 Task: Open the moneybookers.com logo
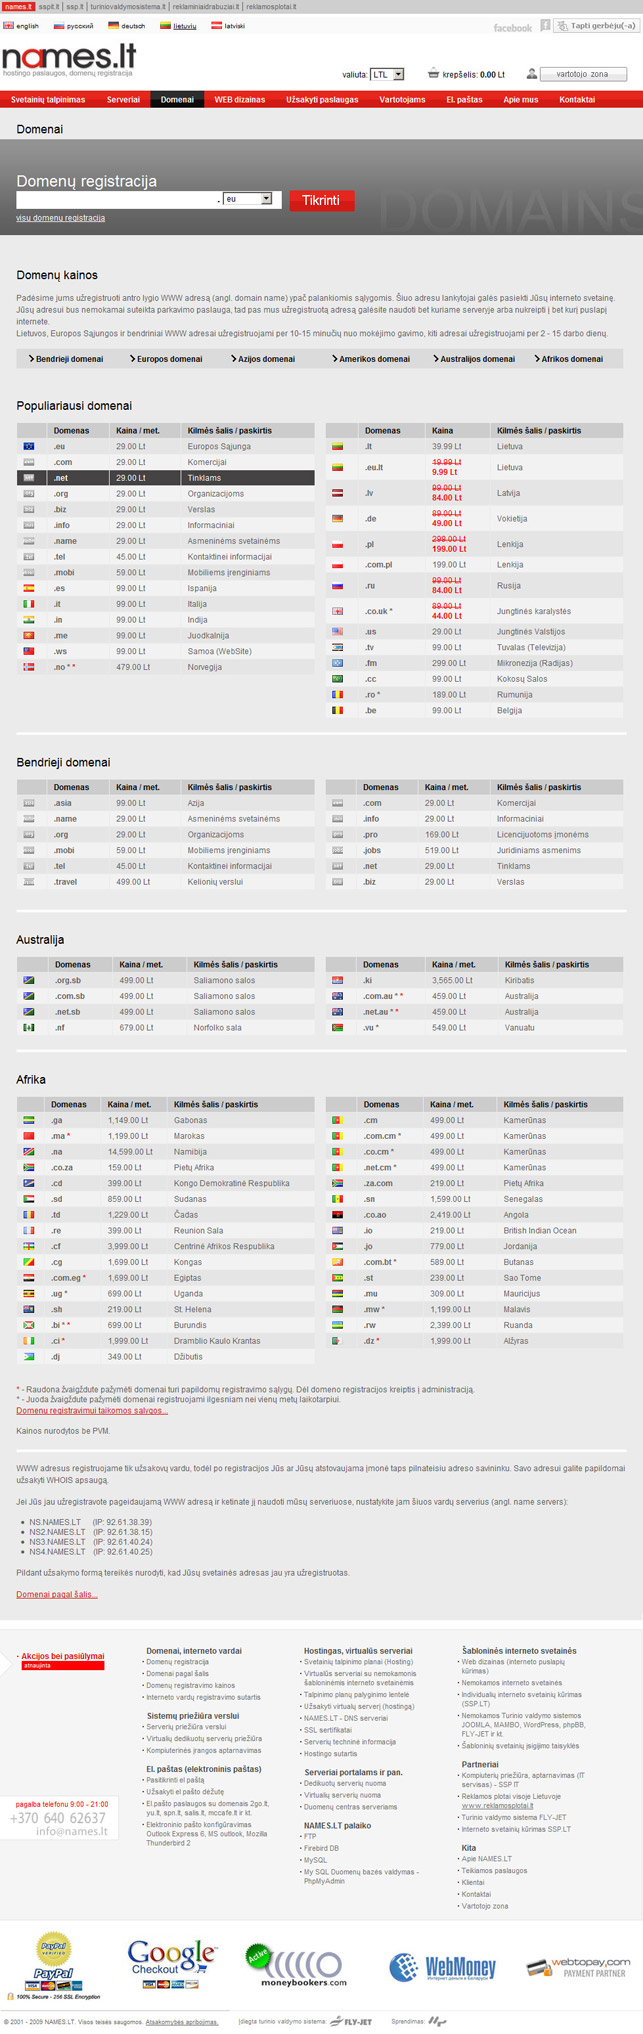coord(297,1965)
